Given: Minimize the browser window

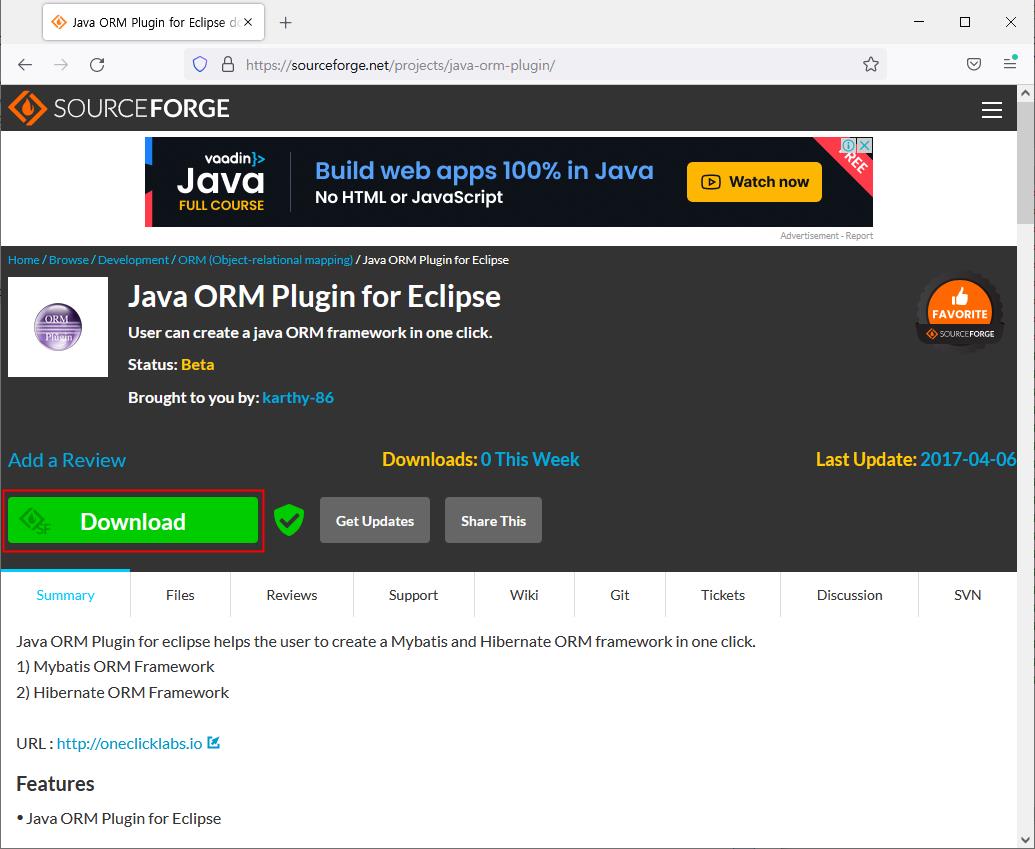Looking at the screenshot, I should [x=919, y=22].
